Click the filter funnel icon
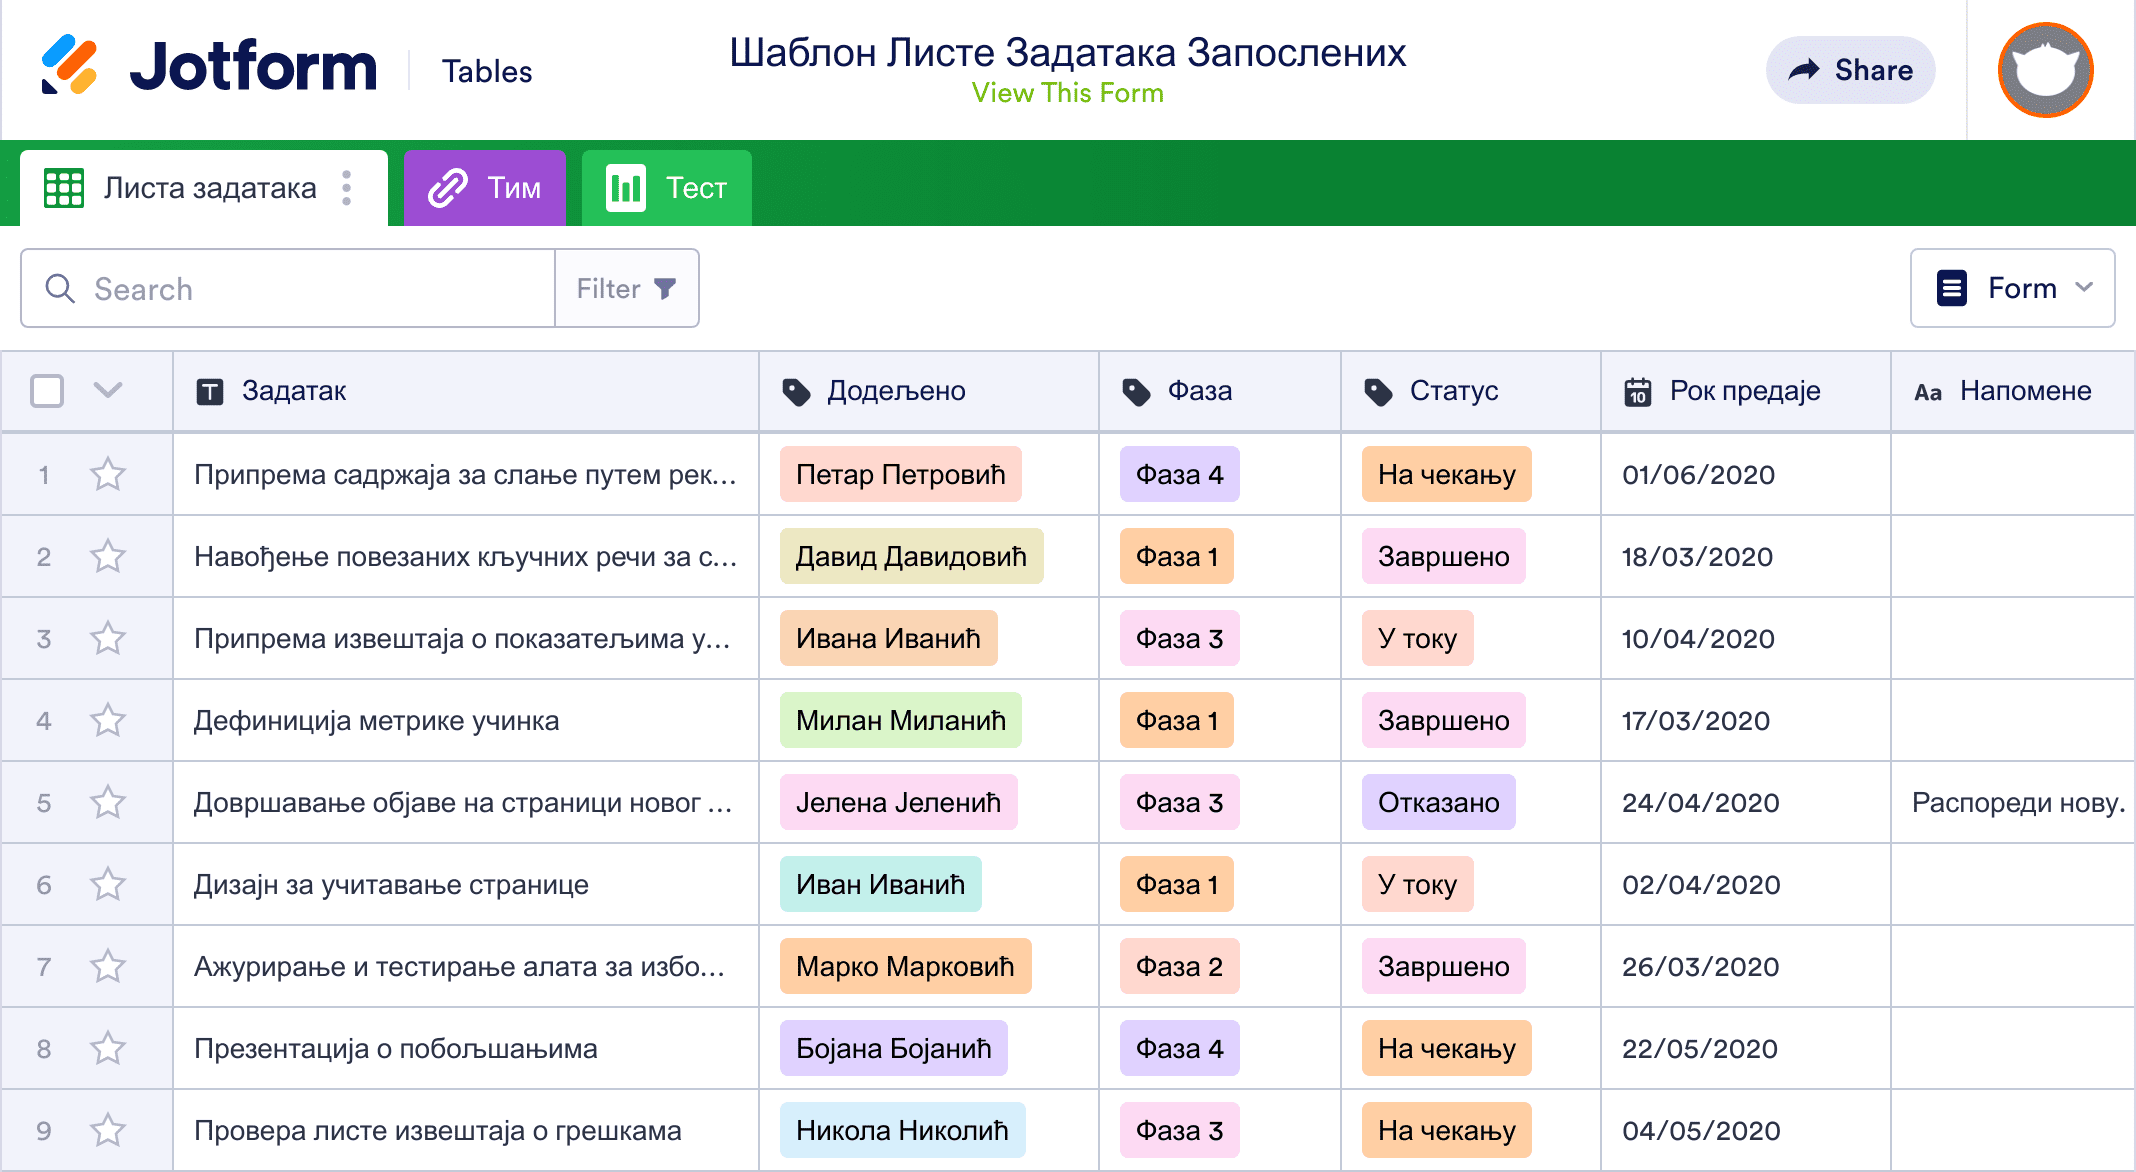Image resolution: width=2136 pixels, height=1172 pixels. pos(665,288)
